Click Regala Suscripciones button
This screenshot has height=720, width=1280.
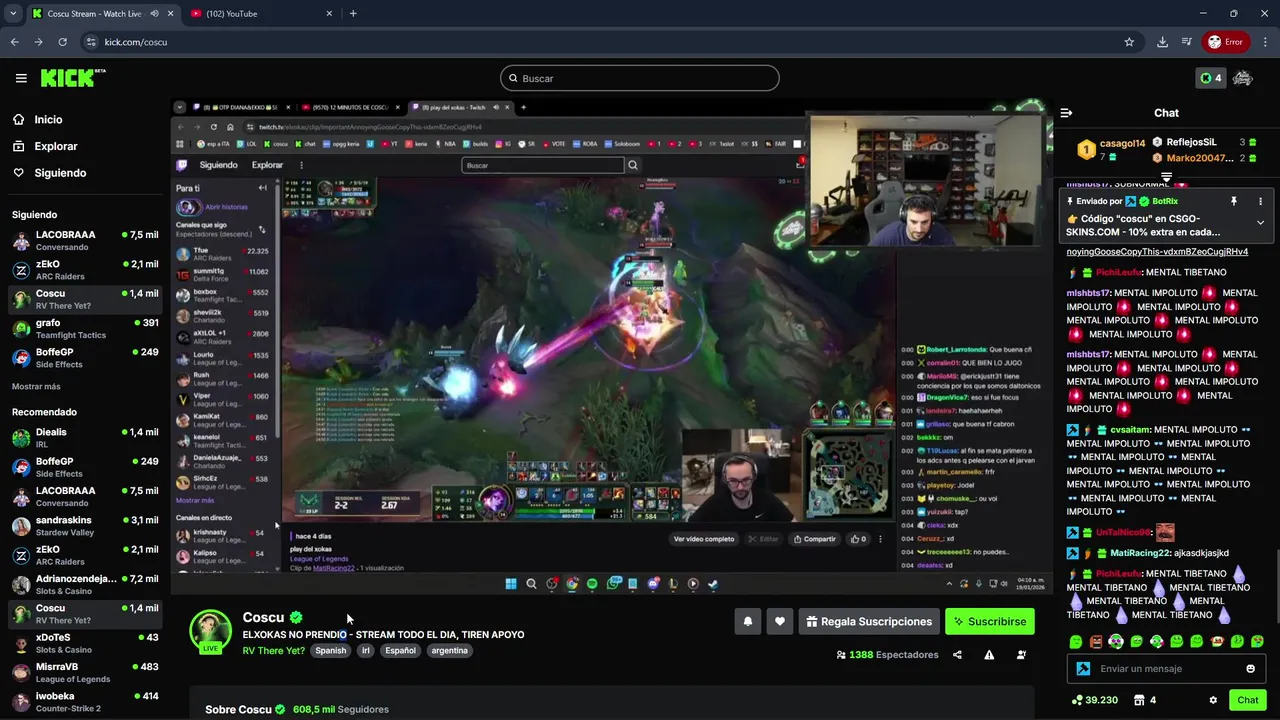tap(868, 621)
